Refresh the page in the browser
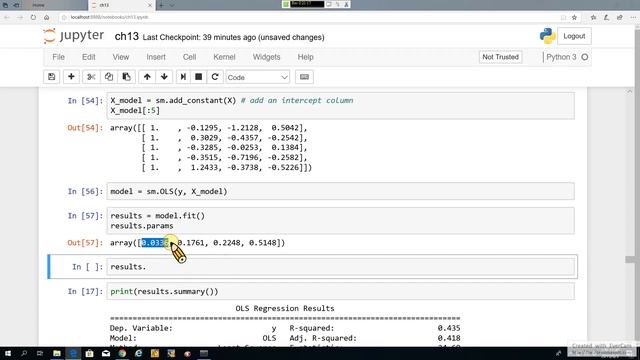The height and width of the screenshot is (360, 640). coord(33,17)
